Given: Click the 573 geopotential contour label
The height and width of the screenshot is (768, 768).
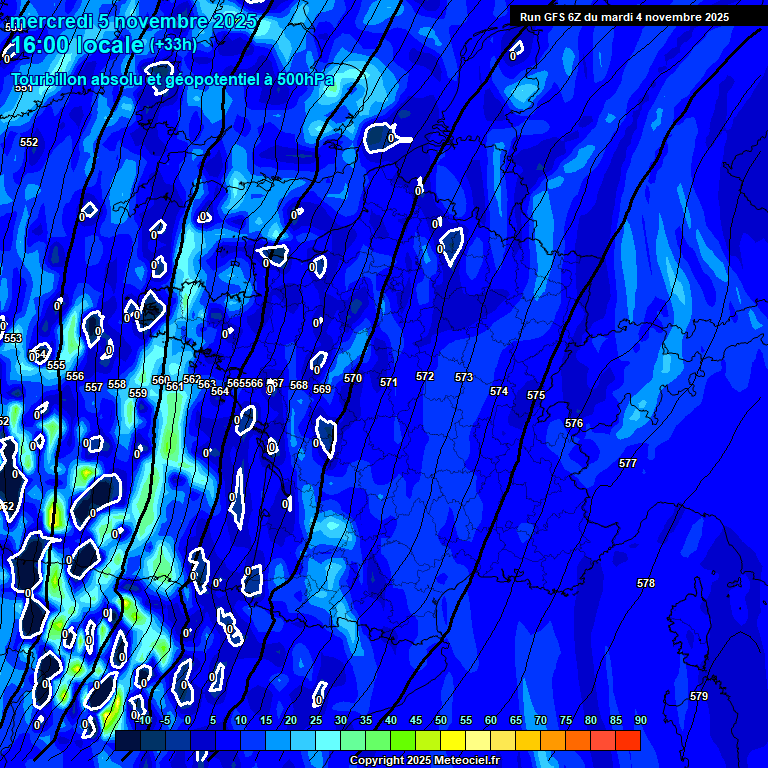Looking at the screenshot, I should pyautogui.click(x=464, y=378).
